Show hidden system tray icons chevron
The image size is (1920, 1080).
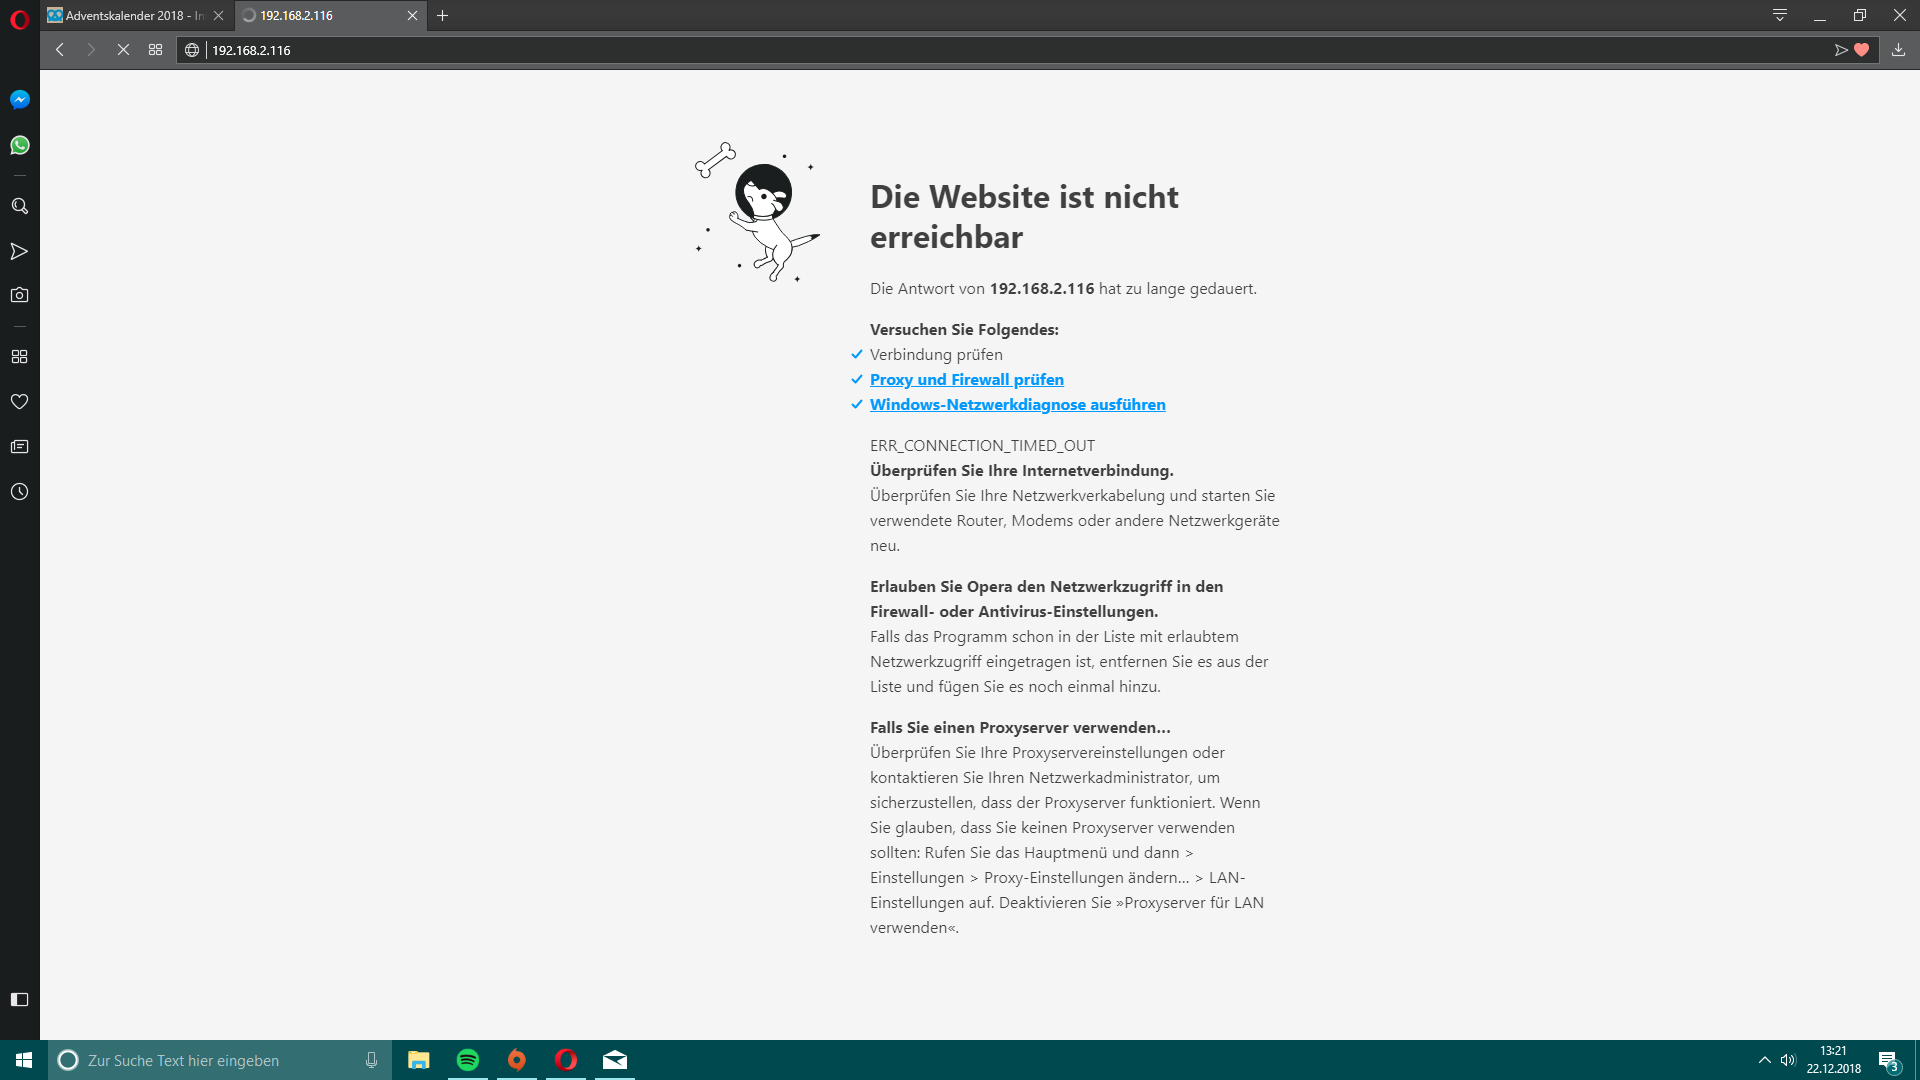tap(1764, 1060)
